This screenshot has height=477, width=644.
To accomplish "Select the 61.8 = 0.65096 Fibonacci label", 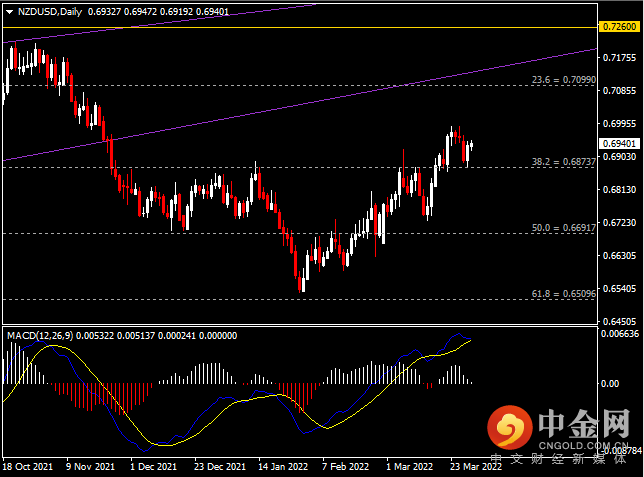I will pyautogui.click(x=564, y=294).
